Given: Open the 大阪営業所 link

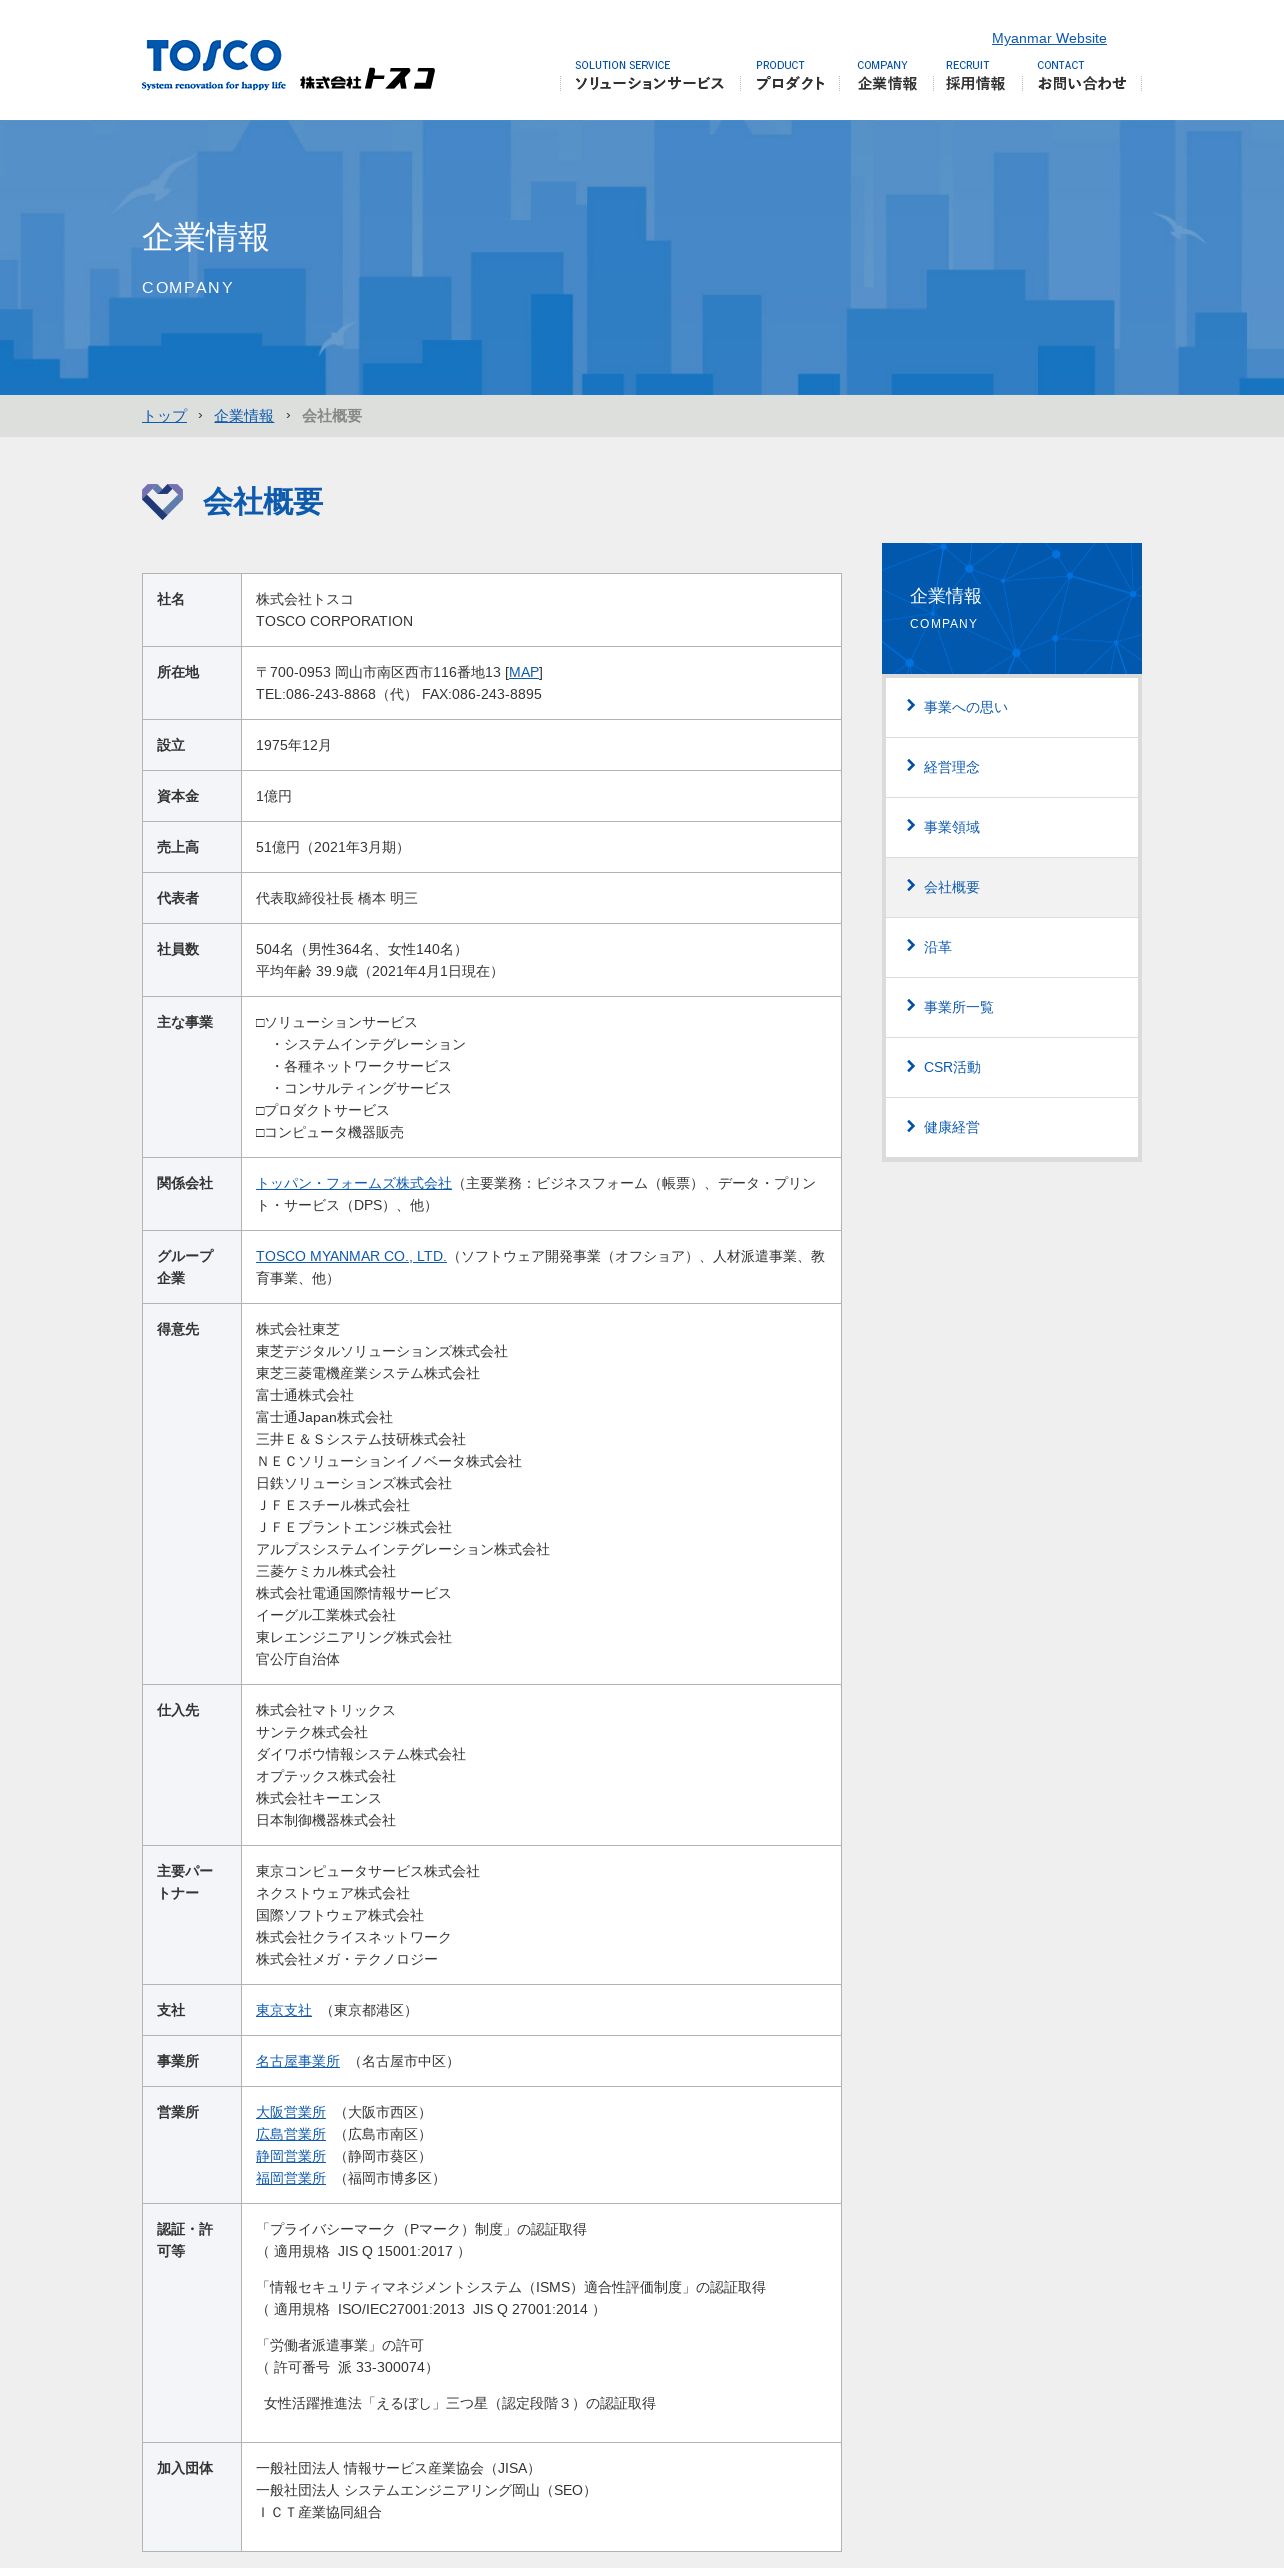Looking at the screenshot, I should (x=291, y=2112).
